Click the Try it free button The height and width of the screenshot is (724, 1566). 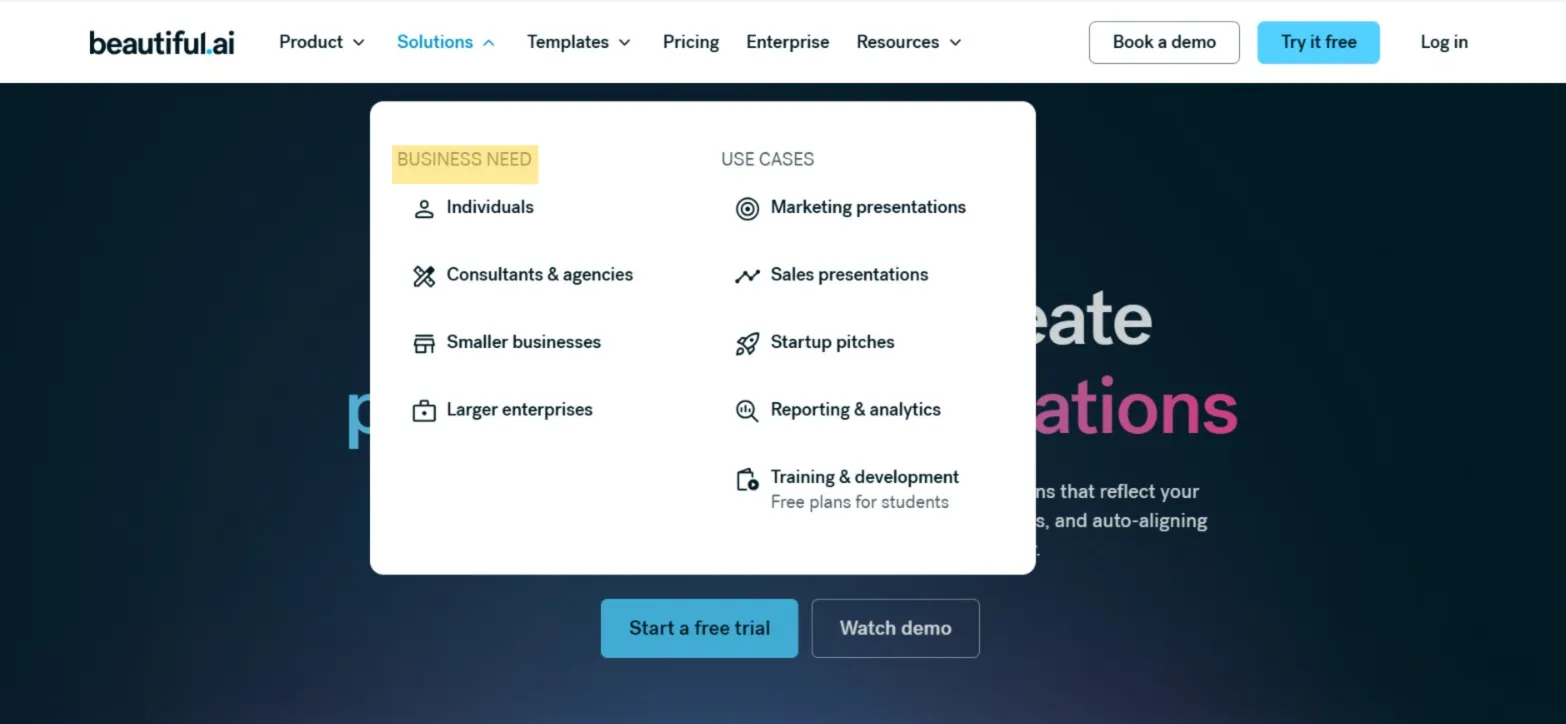1318,42
